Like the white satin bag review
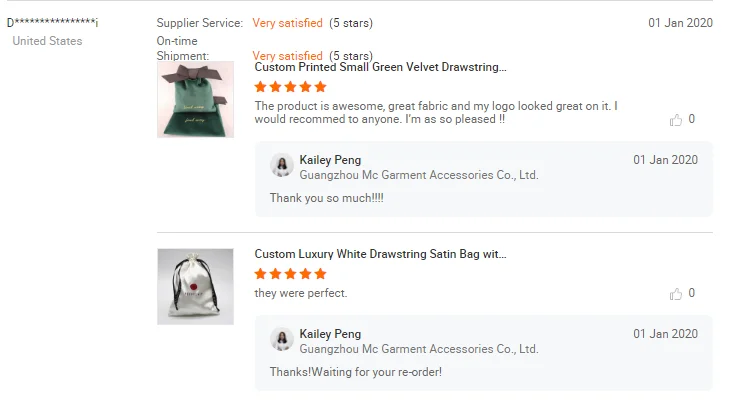This screenshot has height=412, width=729. pyautogui.click(x=676, y=294)
